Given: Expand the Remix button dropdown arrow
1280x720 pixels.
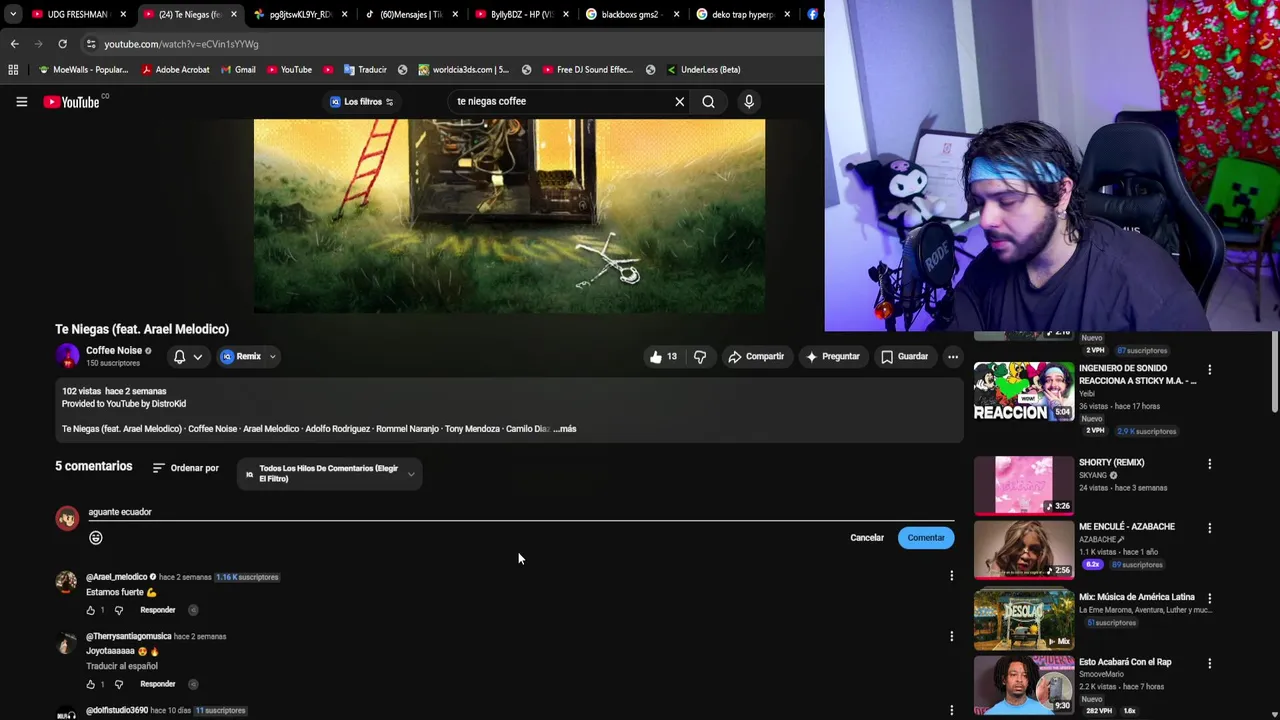Looking at the screenshot, I should (x=272, y=357).
